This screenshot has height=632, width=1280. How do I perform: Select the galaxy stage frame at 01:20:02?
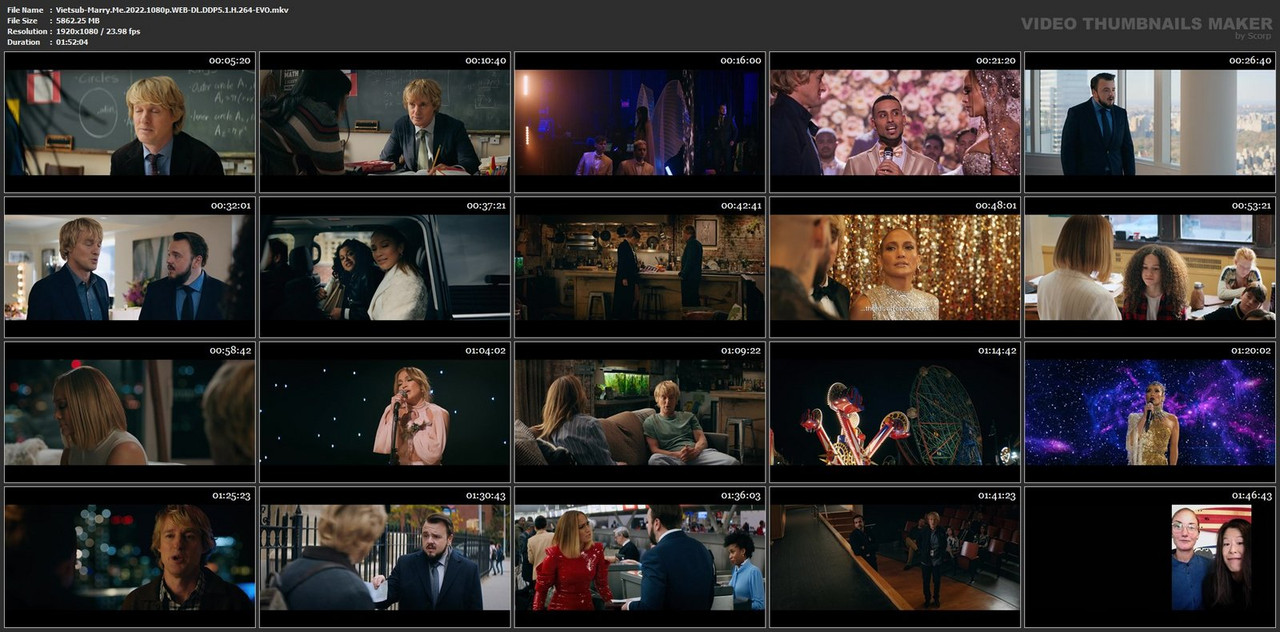point(1150,412)
